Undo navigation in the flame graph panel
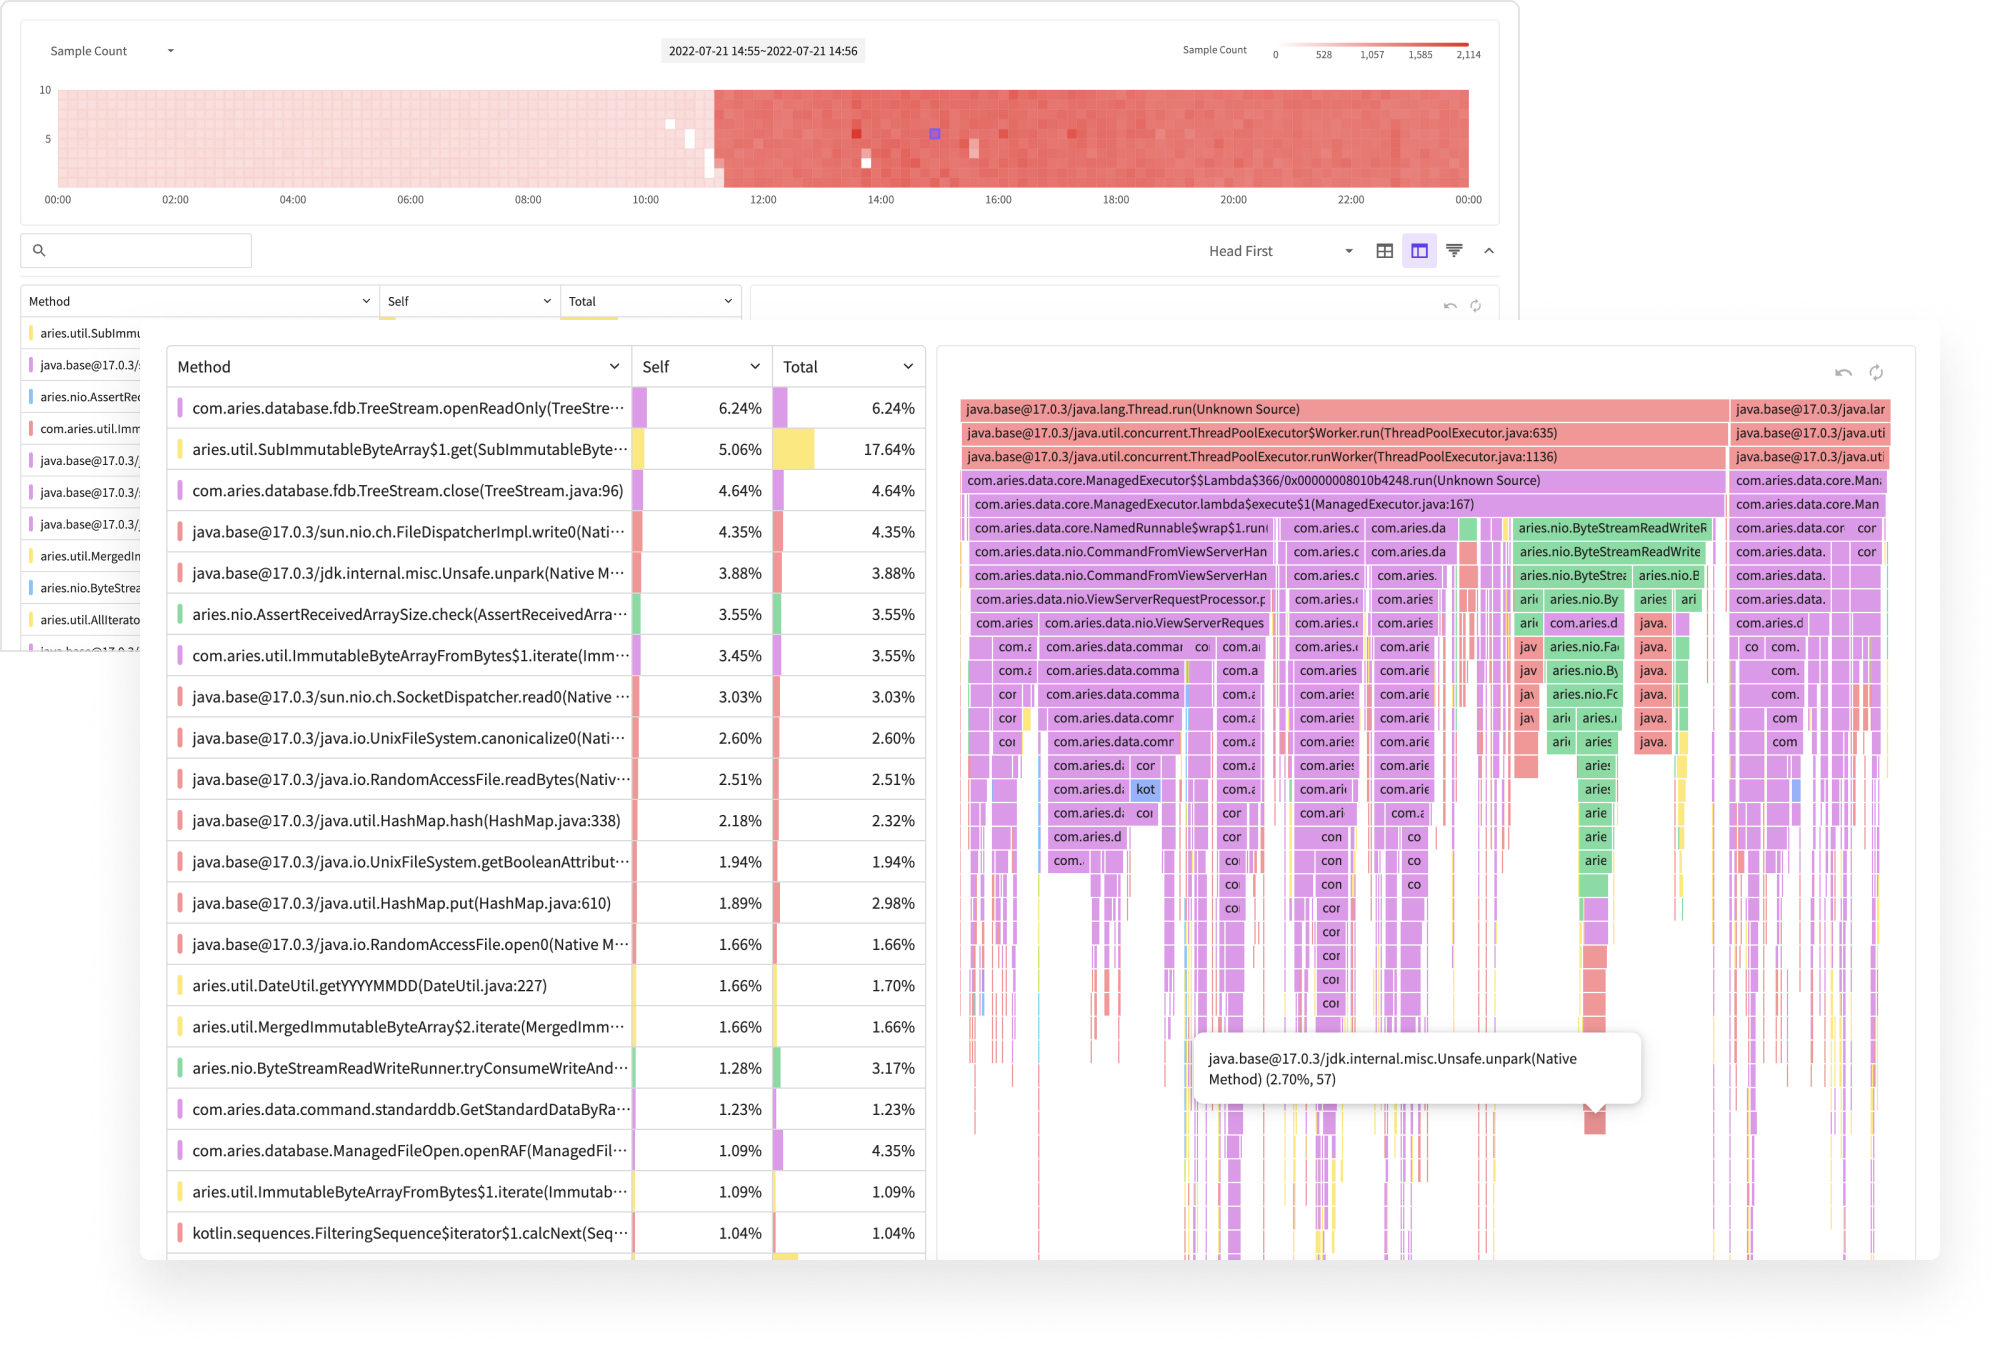Image resolution: width=2000 pixels, height=1350 pixels. pyautogui.click(x=1843, y=372)
